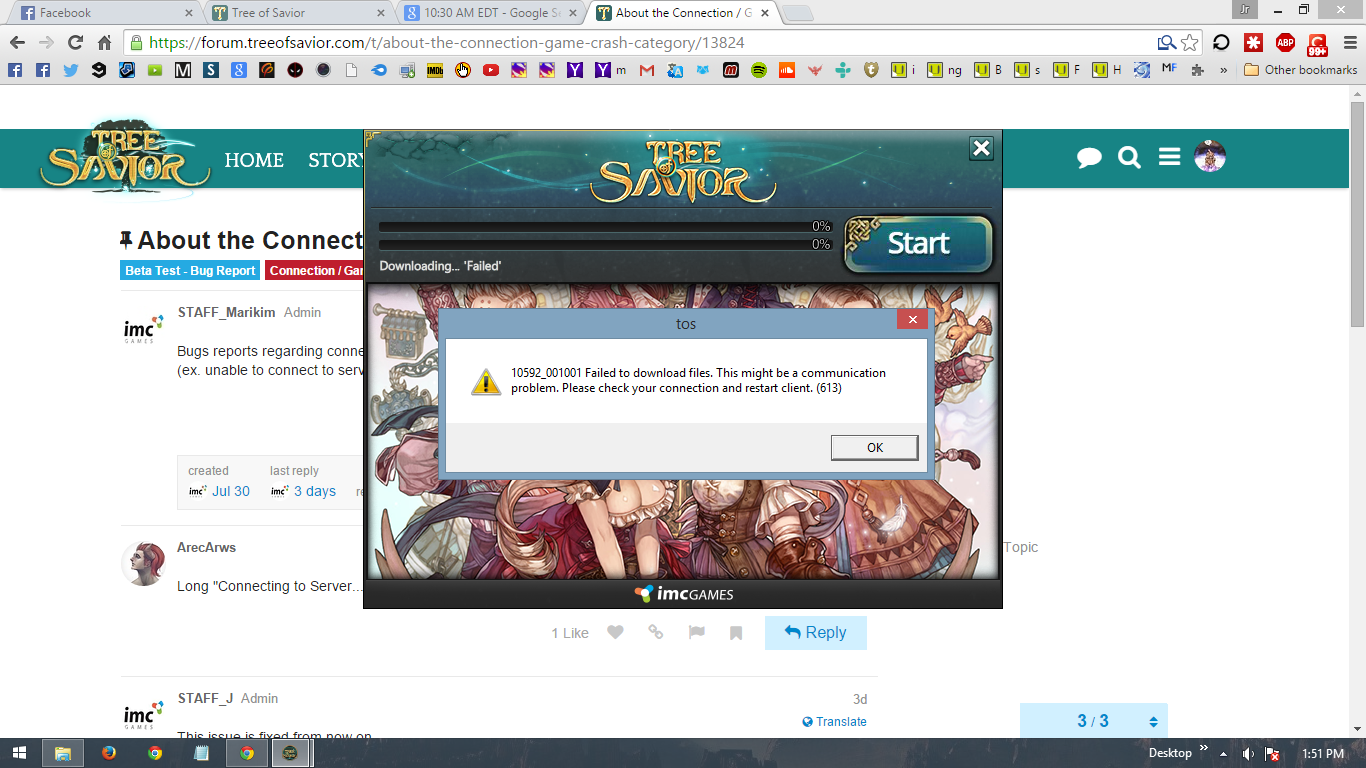
Task: Click the user avatar in forum header
Action: 1210,157
